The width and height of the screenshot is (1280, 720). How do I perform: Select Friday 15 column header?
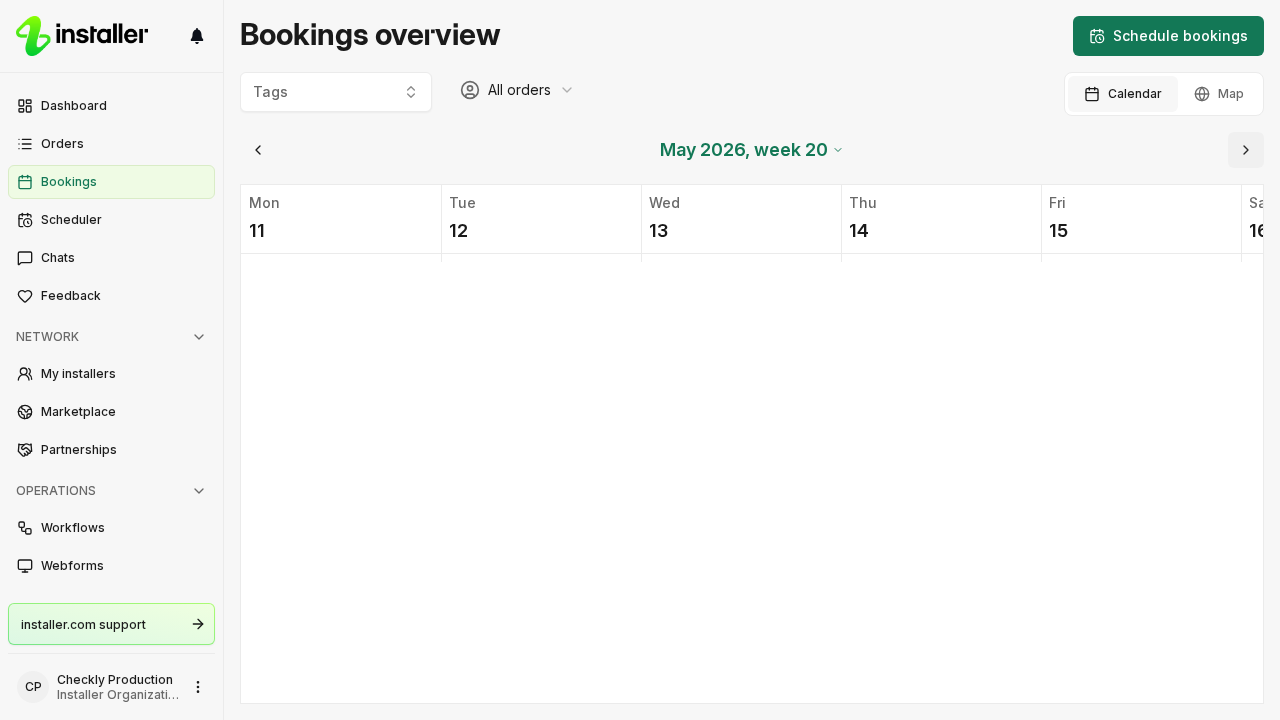(x=1141, y=219)
